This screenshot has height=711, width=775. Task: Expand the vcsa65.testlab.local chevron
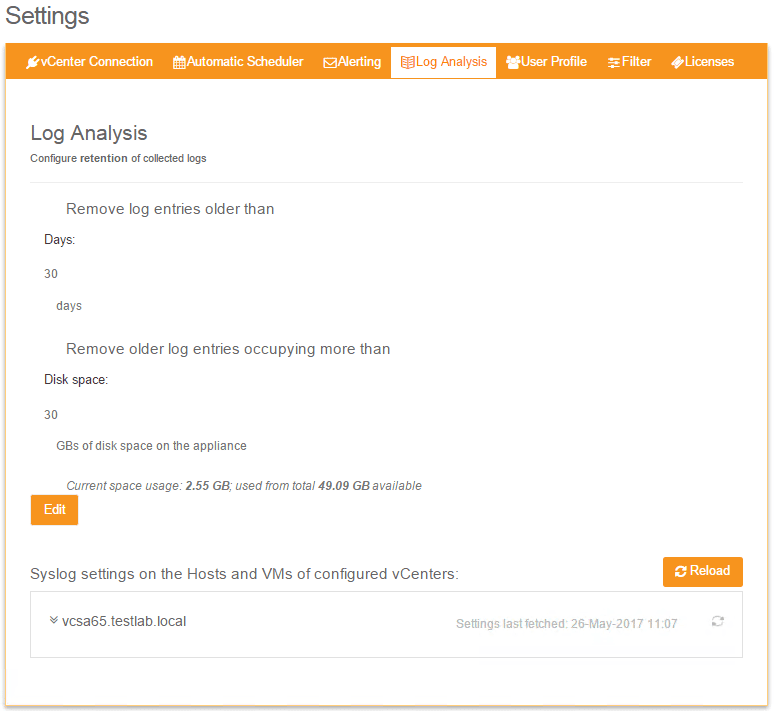tap(54, 621)
